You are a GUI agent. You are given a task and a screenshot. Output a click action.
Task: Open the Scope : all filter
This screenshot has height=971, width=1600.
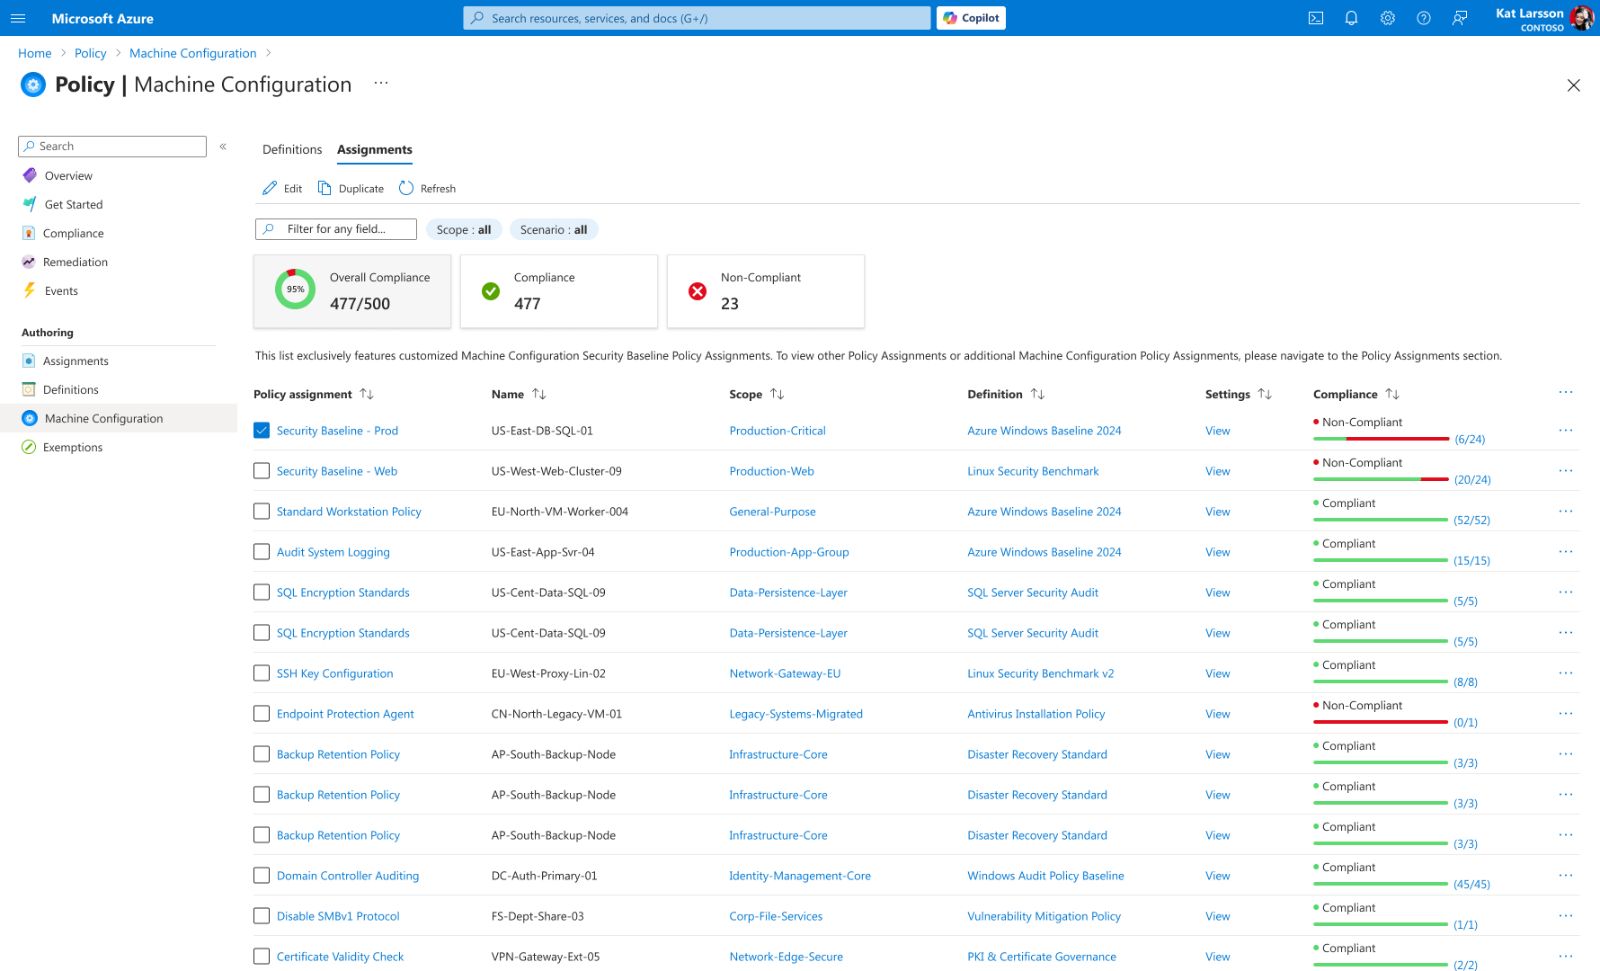tap(463, 230)
